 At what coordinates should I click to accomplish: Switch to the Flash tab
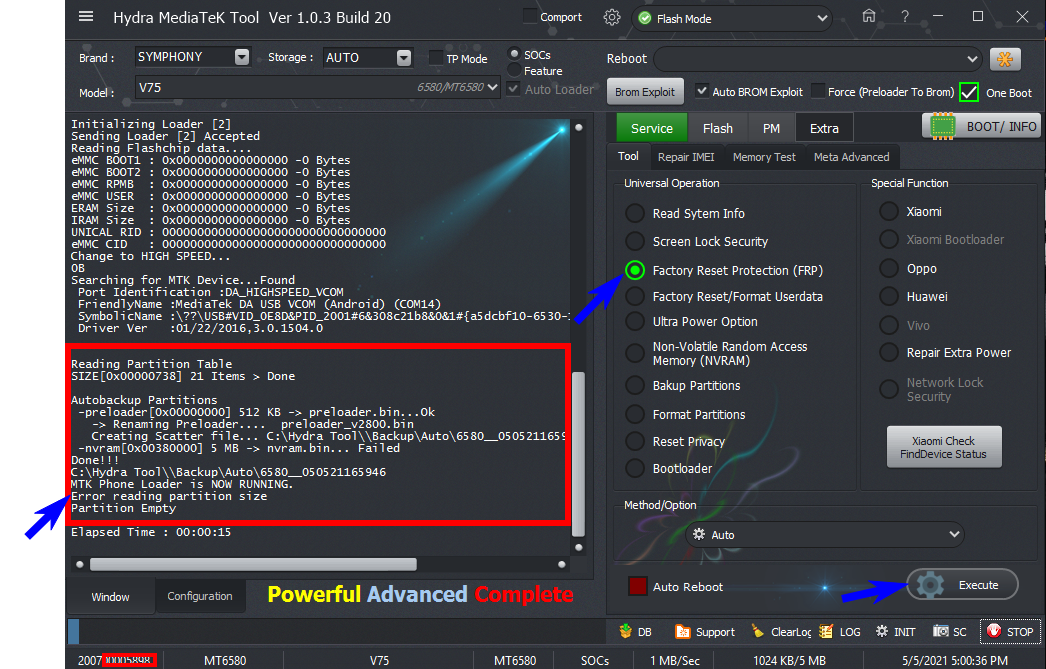pos(717,128)
